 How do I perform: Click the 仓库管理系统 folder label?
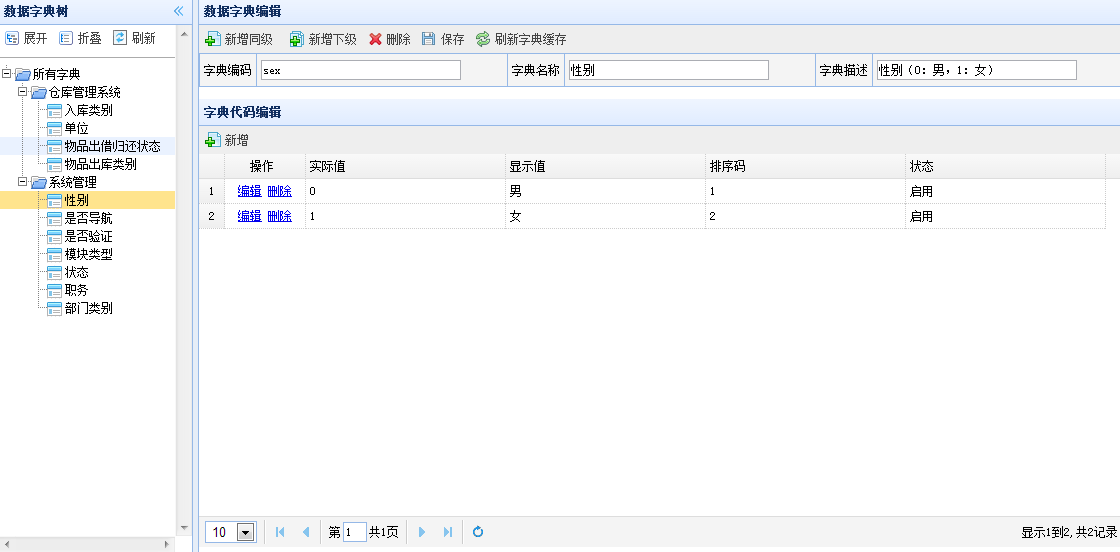click(x=84, y=92)
